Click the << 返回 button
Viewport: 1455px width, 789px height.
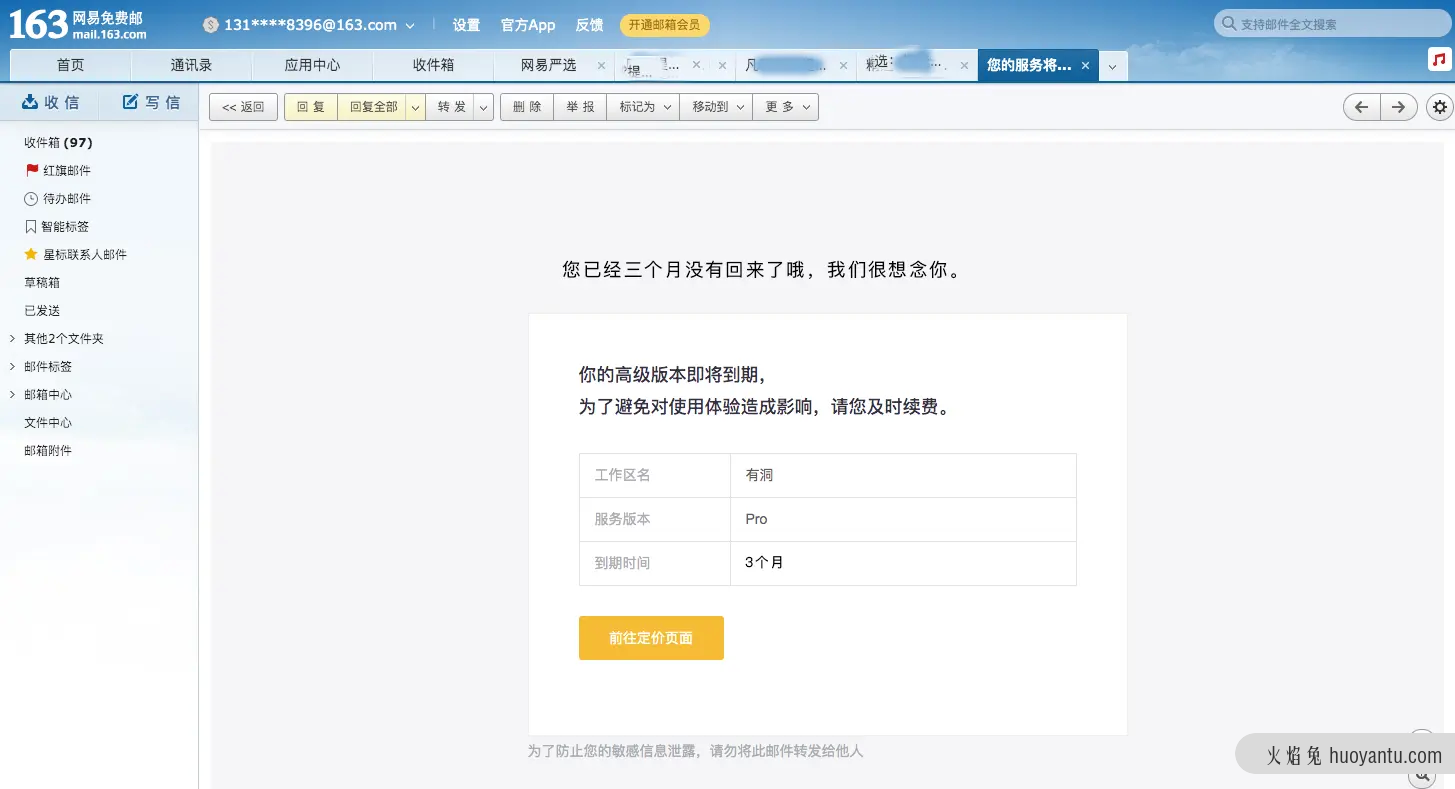pos(243,107)
